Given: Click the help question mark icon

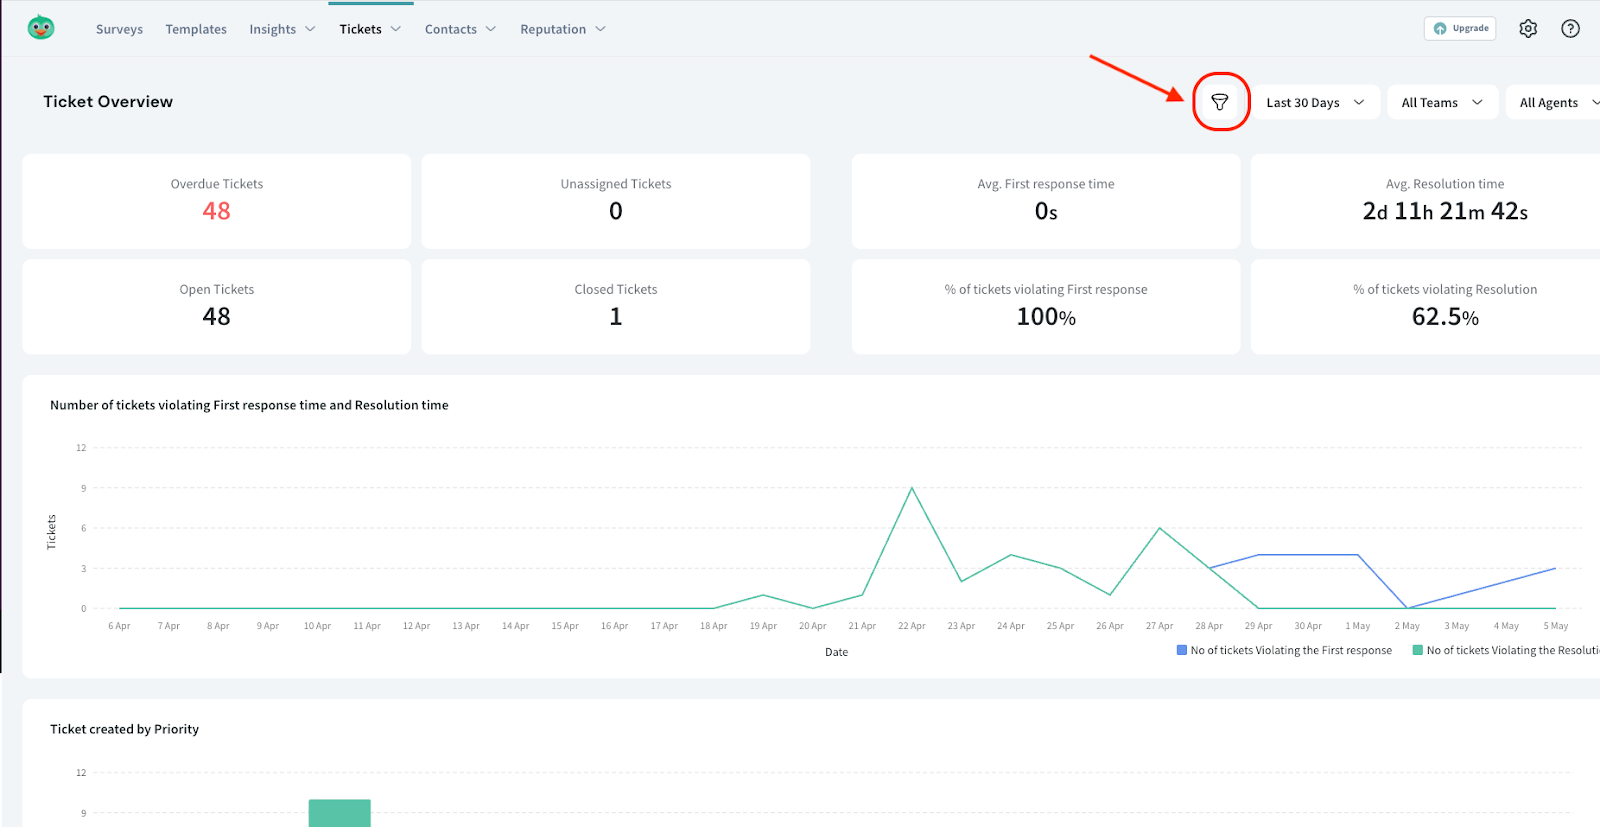Looking at the screenshot, I should pyautogui.click(x=1570, y=29).
